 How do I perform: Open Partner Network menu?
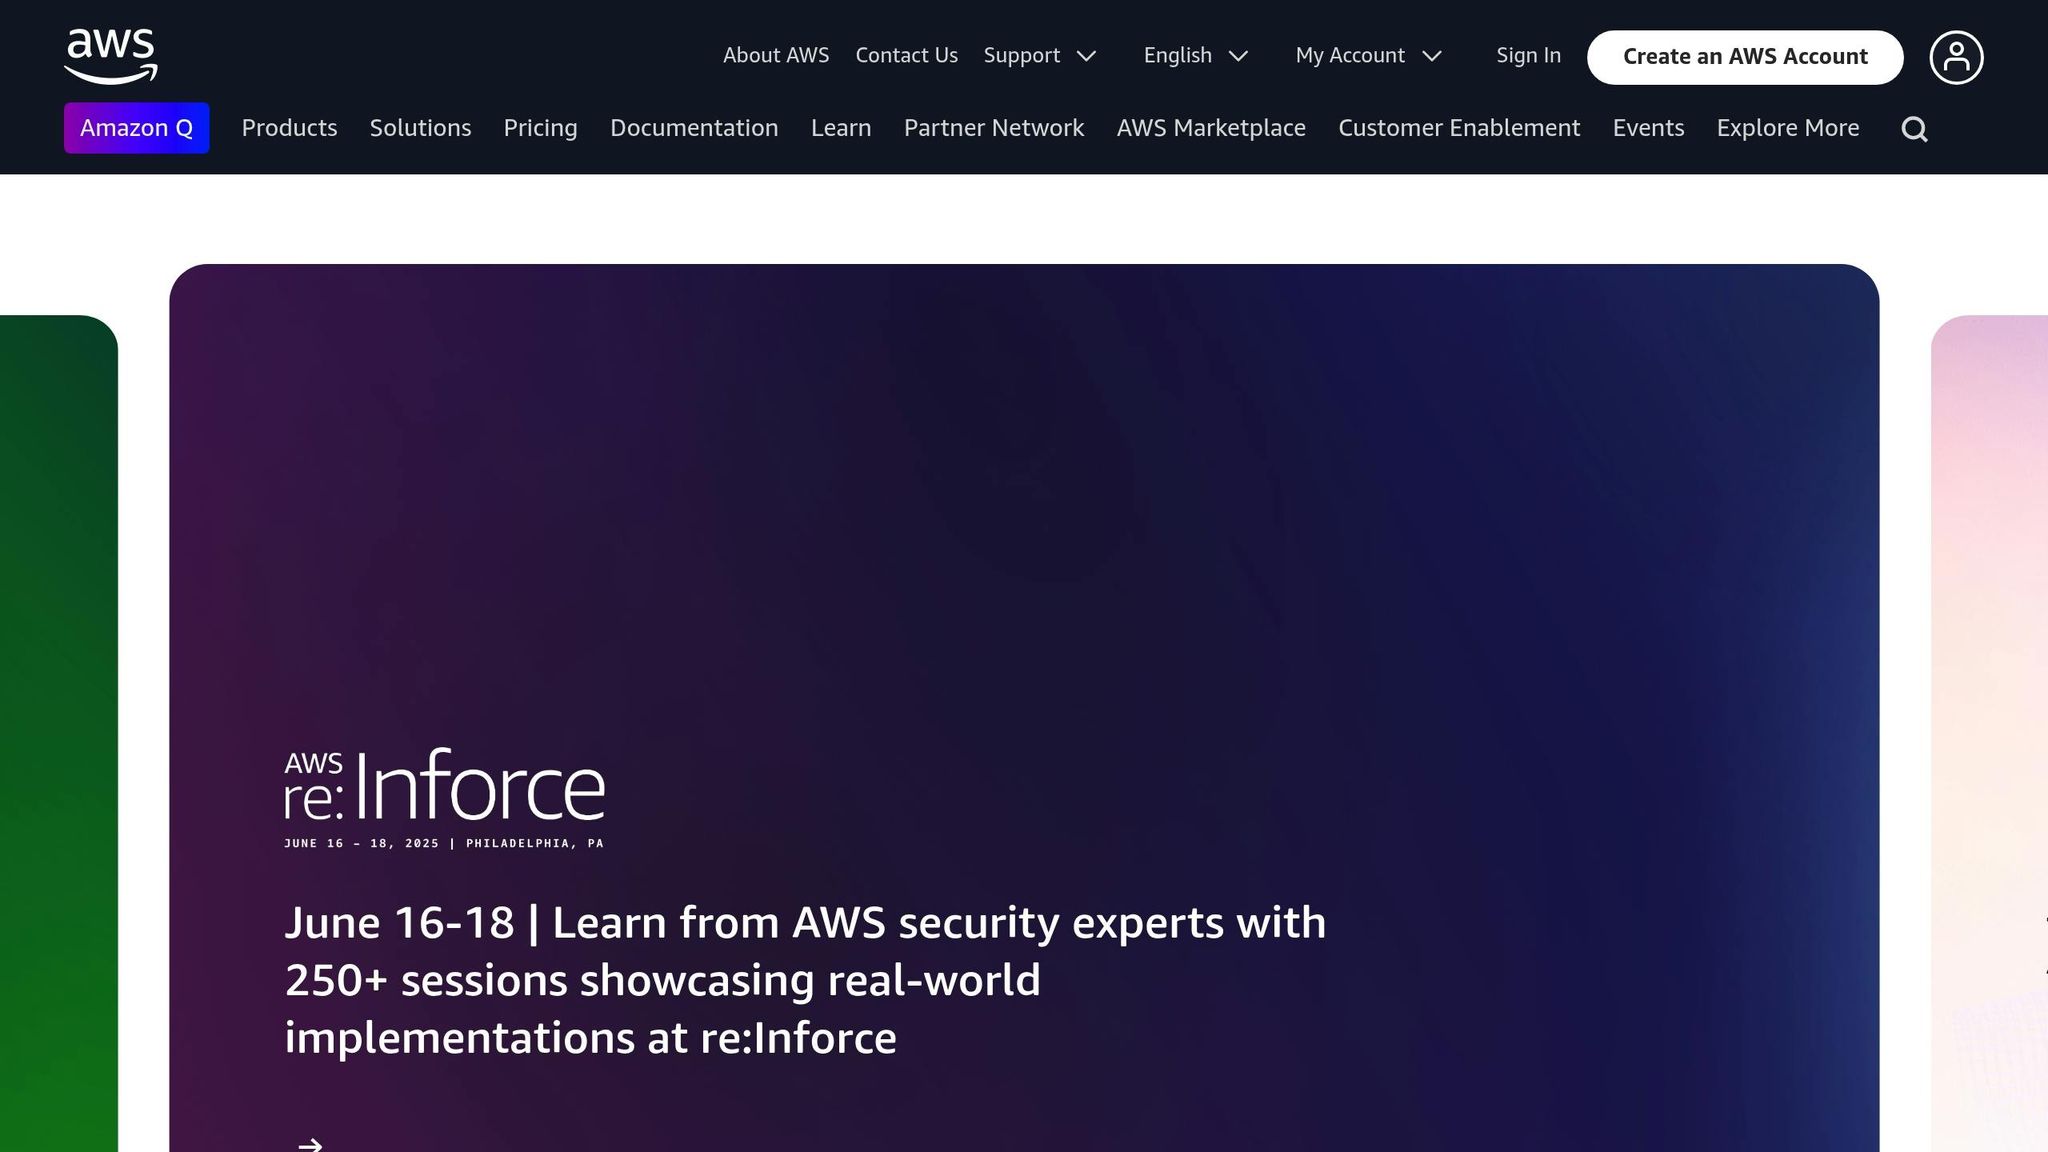(994, 128)
